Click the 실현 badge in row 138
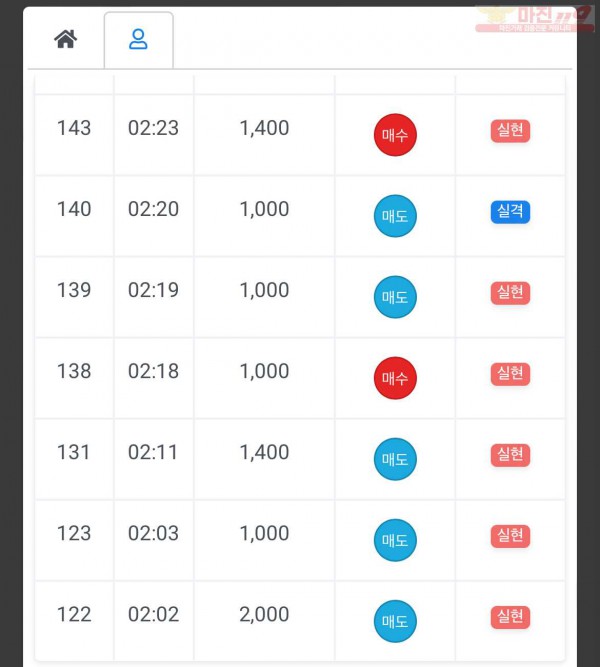600x667 pixels. click(x=510, y=374)
